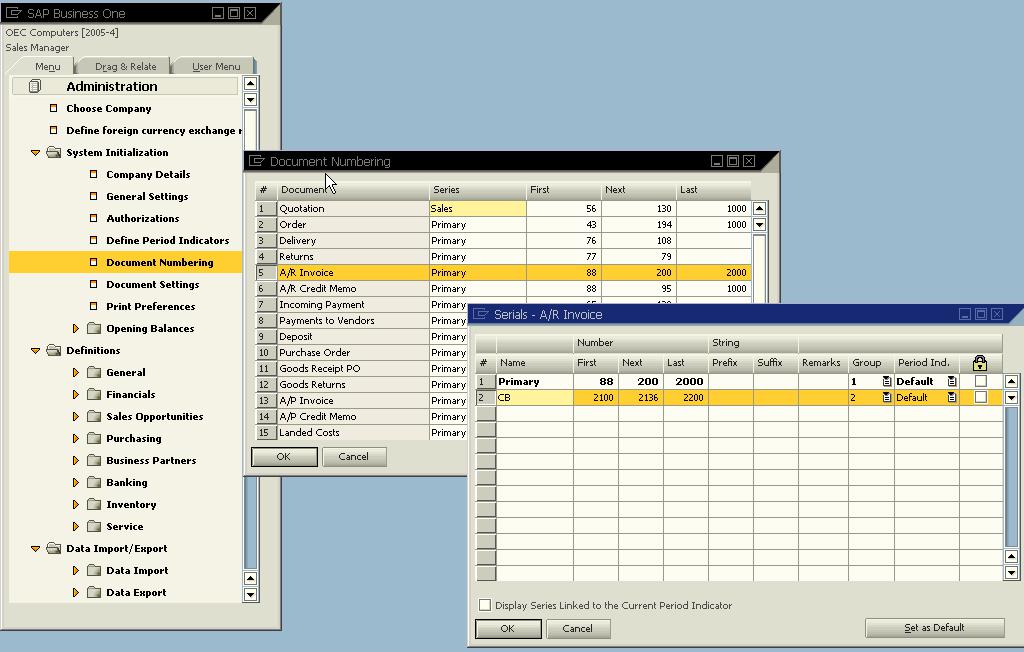
Task: Click the Print Preferences bullet icon
Action: (x=93, y=306)
